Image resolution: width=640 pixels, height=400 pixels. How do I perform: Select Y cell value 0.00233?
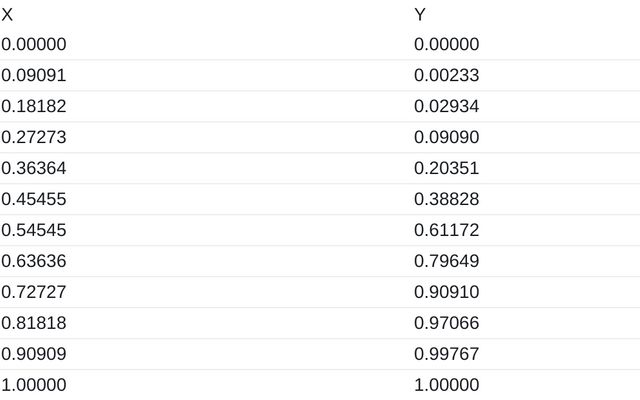click(x=447, y=76)
